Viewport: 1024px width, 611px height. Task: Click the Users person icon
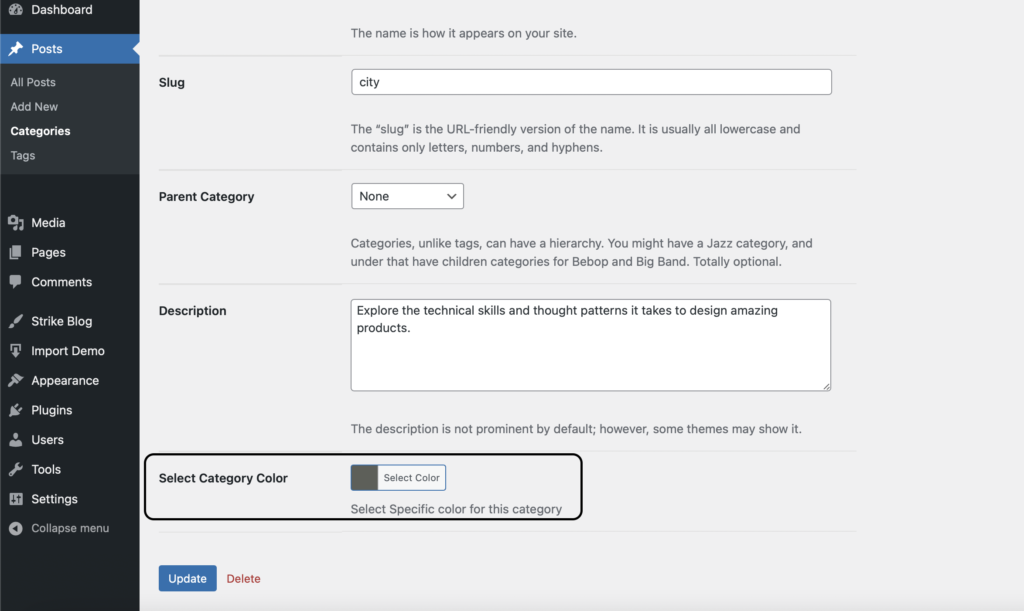tap(15, 440)
